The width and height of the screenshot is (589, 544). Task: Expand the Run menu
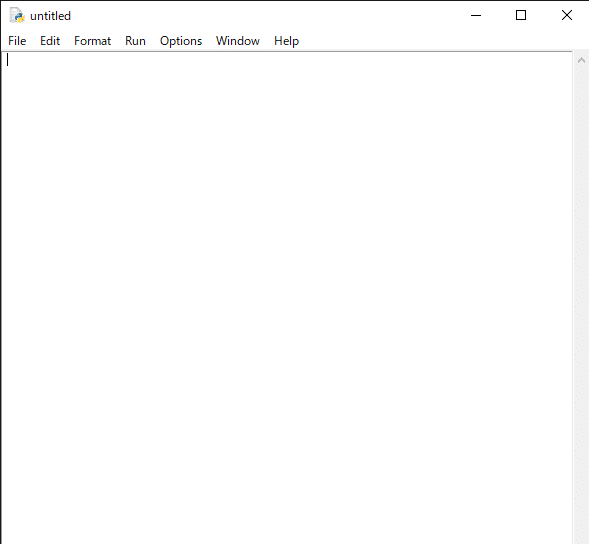coord(135,41)
